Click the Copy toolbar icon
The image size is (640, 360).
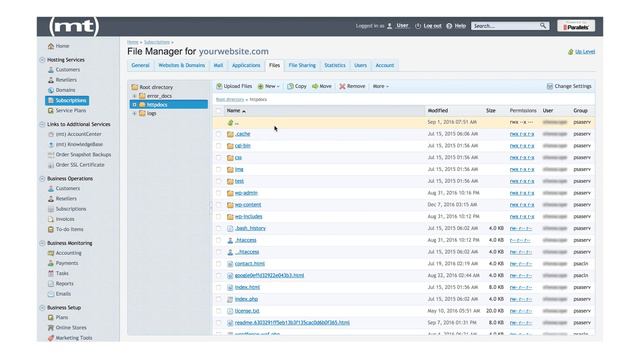[290, 86]
